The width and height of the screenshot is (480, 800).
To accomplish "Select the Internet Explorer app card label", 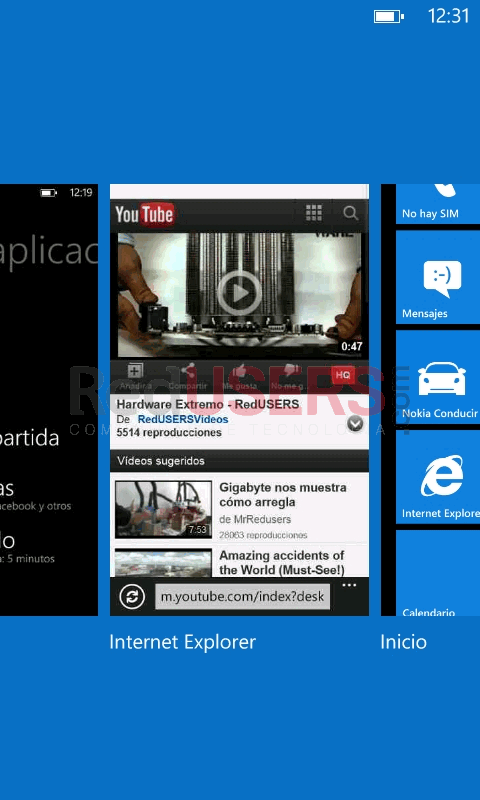I will coord(183,642).
